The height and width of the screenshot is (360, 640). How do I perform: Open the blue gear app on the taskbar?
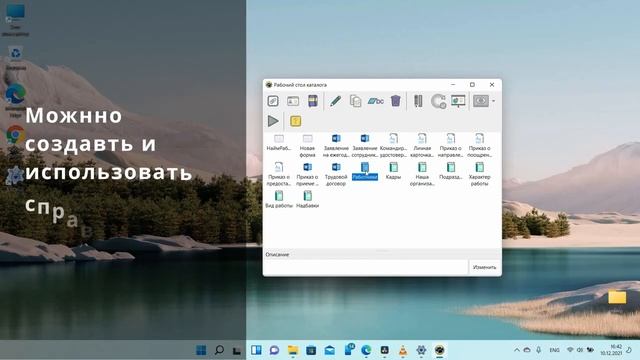[421, 350]
